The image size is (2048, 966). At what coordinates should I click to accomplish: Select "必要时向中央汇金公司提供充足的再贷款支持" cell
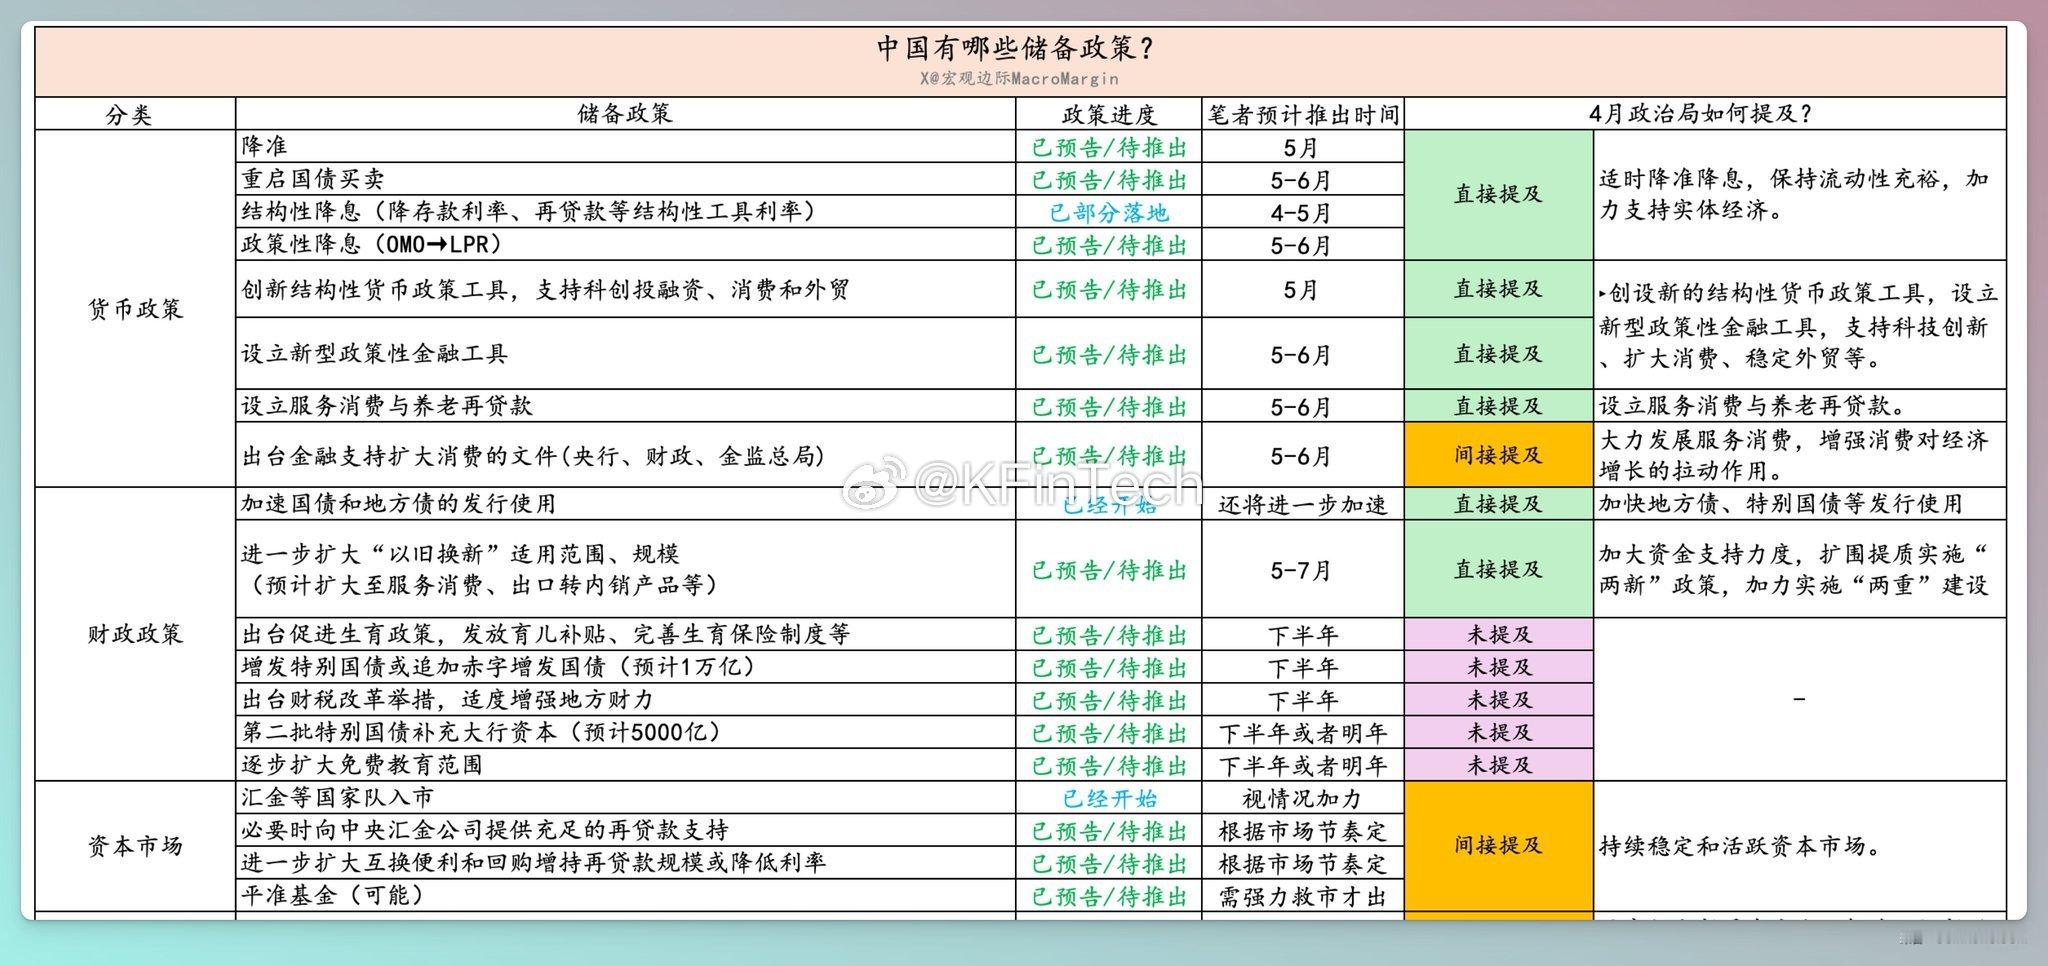(x=626, y=830)
